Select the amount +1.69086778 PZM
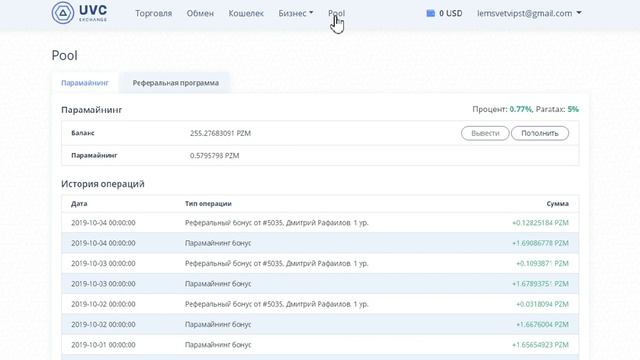 point(540,243)
